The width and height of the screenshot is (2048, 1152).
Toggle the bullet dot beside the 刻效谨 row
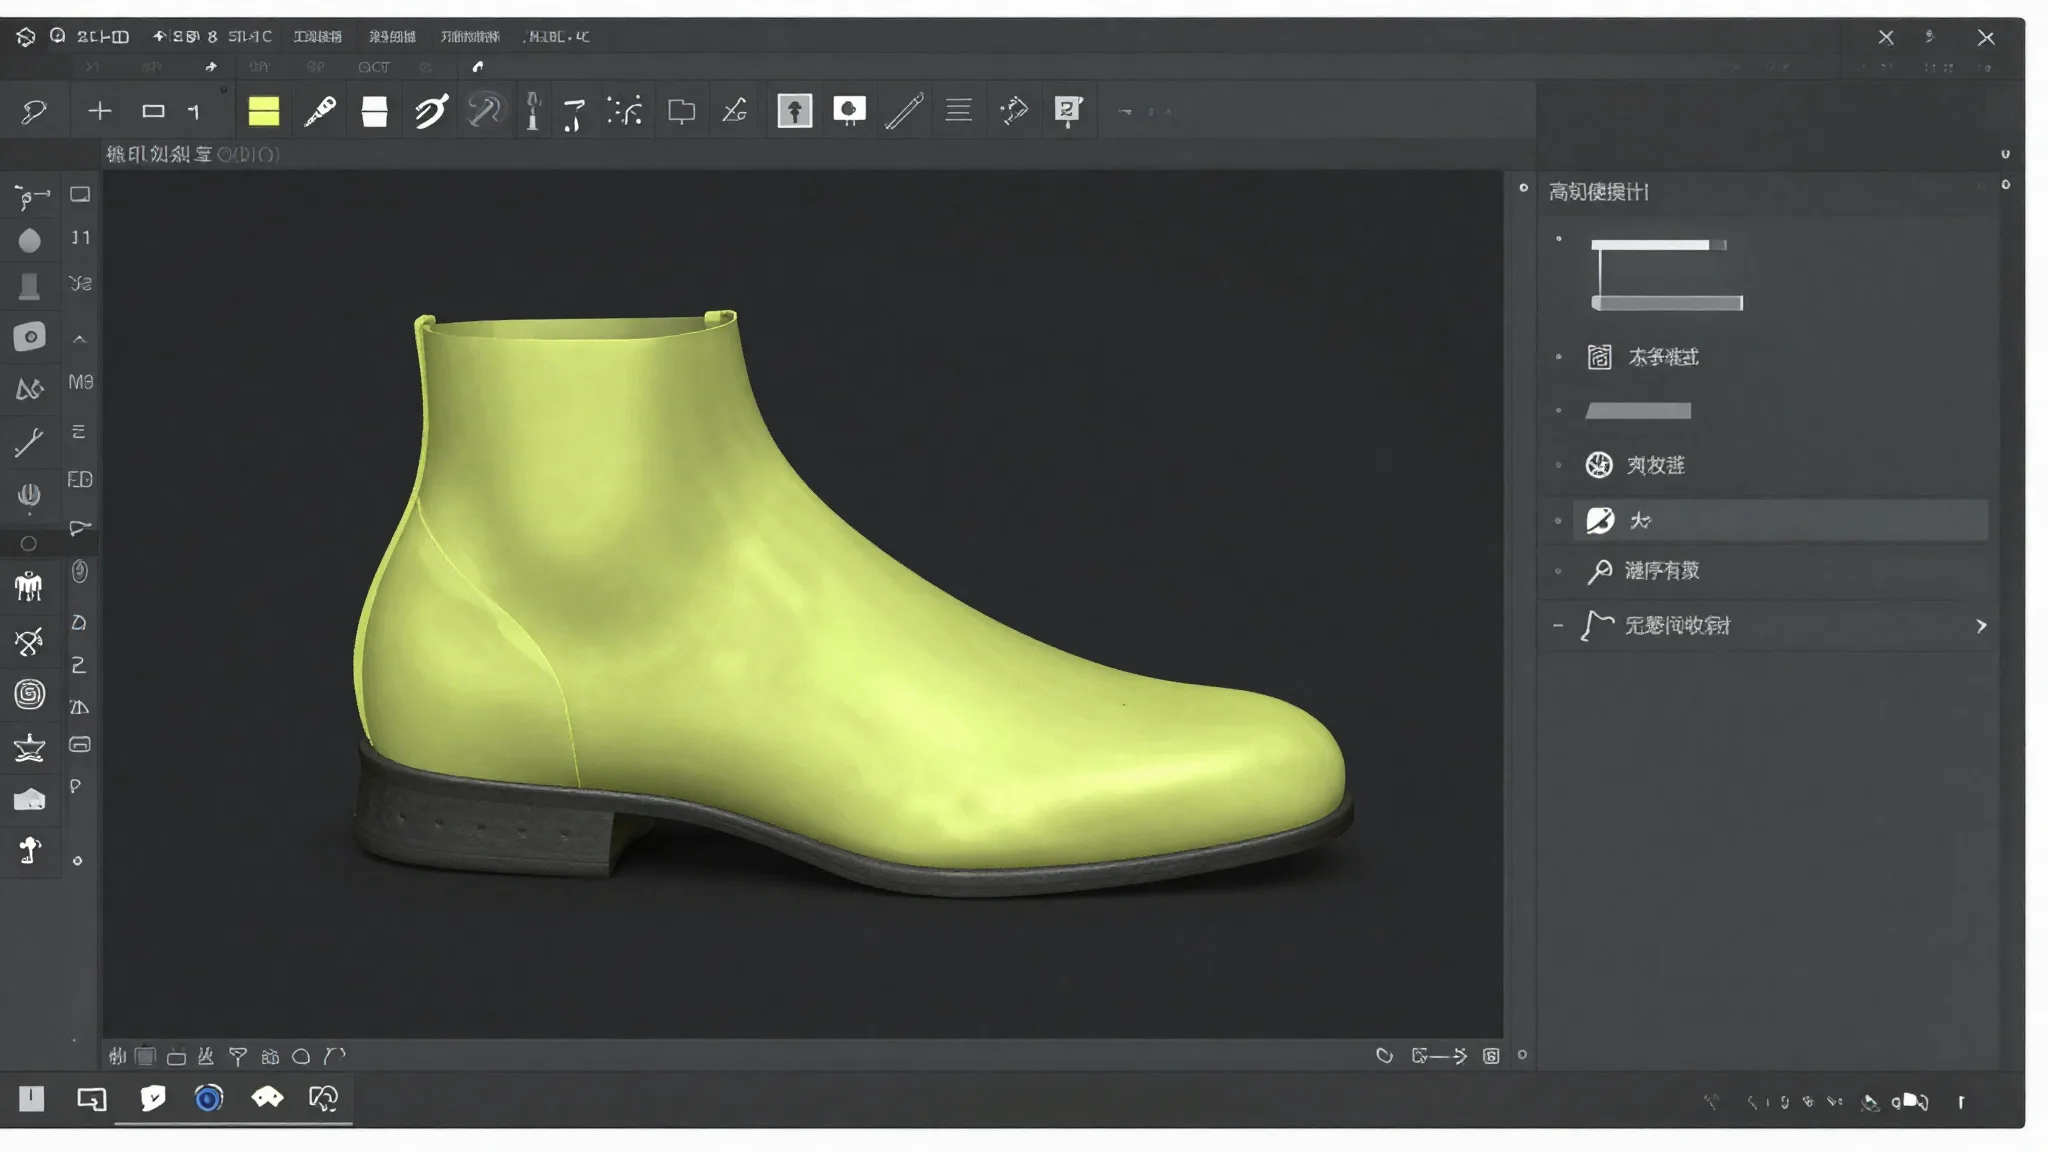[1558, 465]
